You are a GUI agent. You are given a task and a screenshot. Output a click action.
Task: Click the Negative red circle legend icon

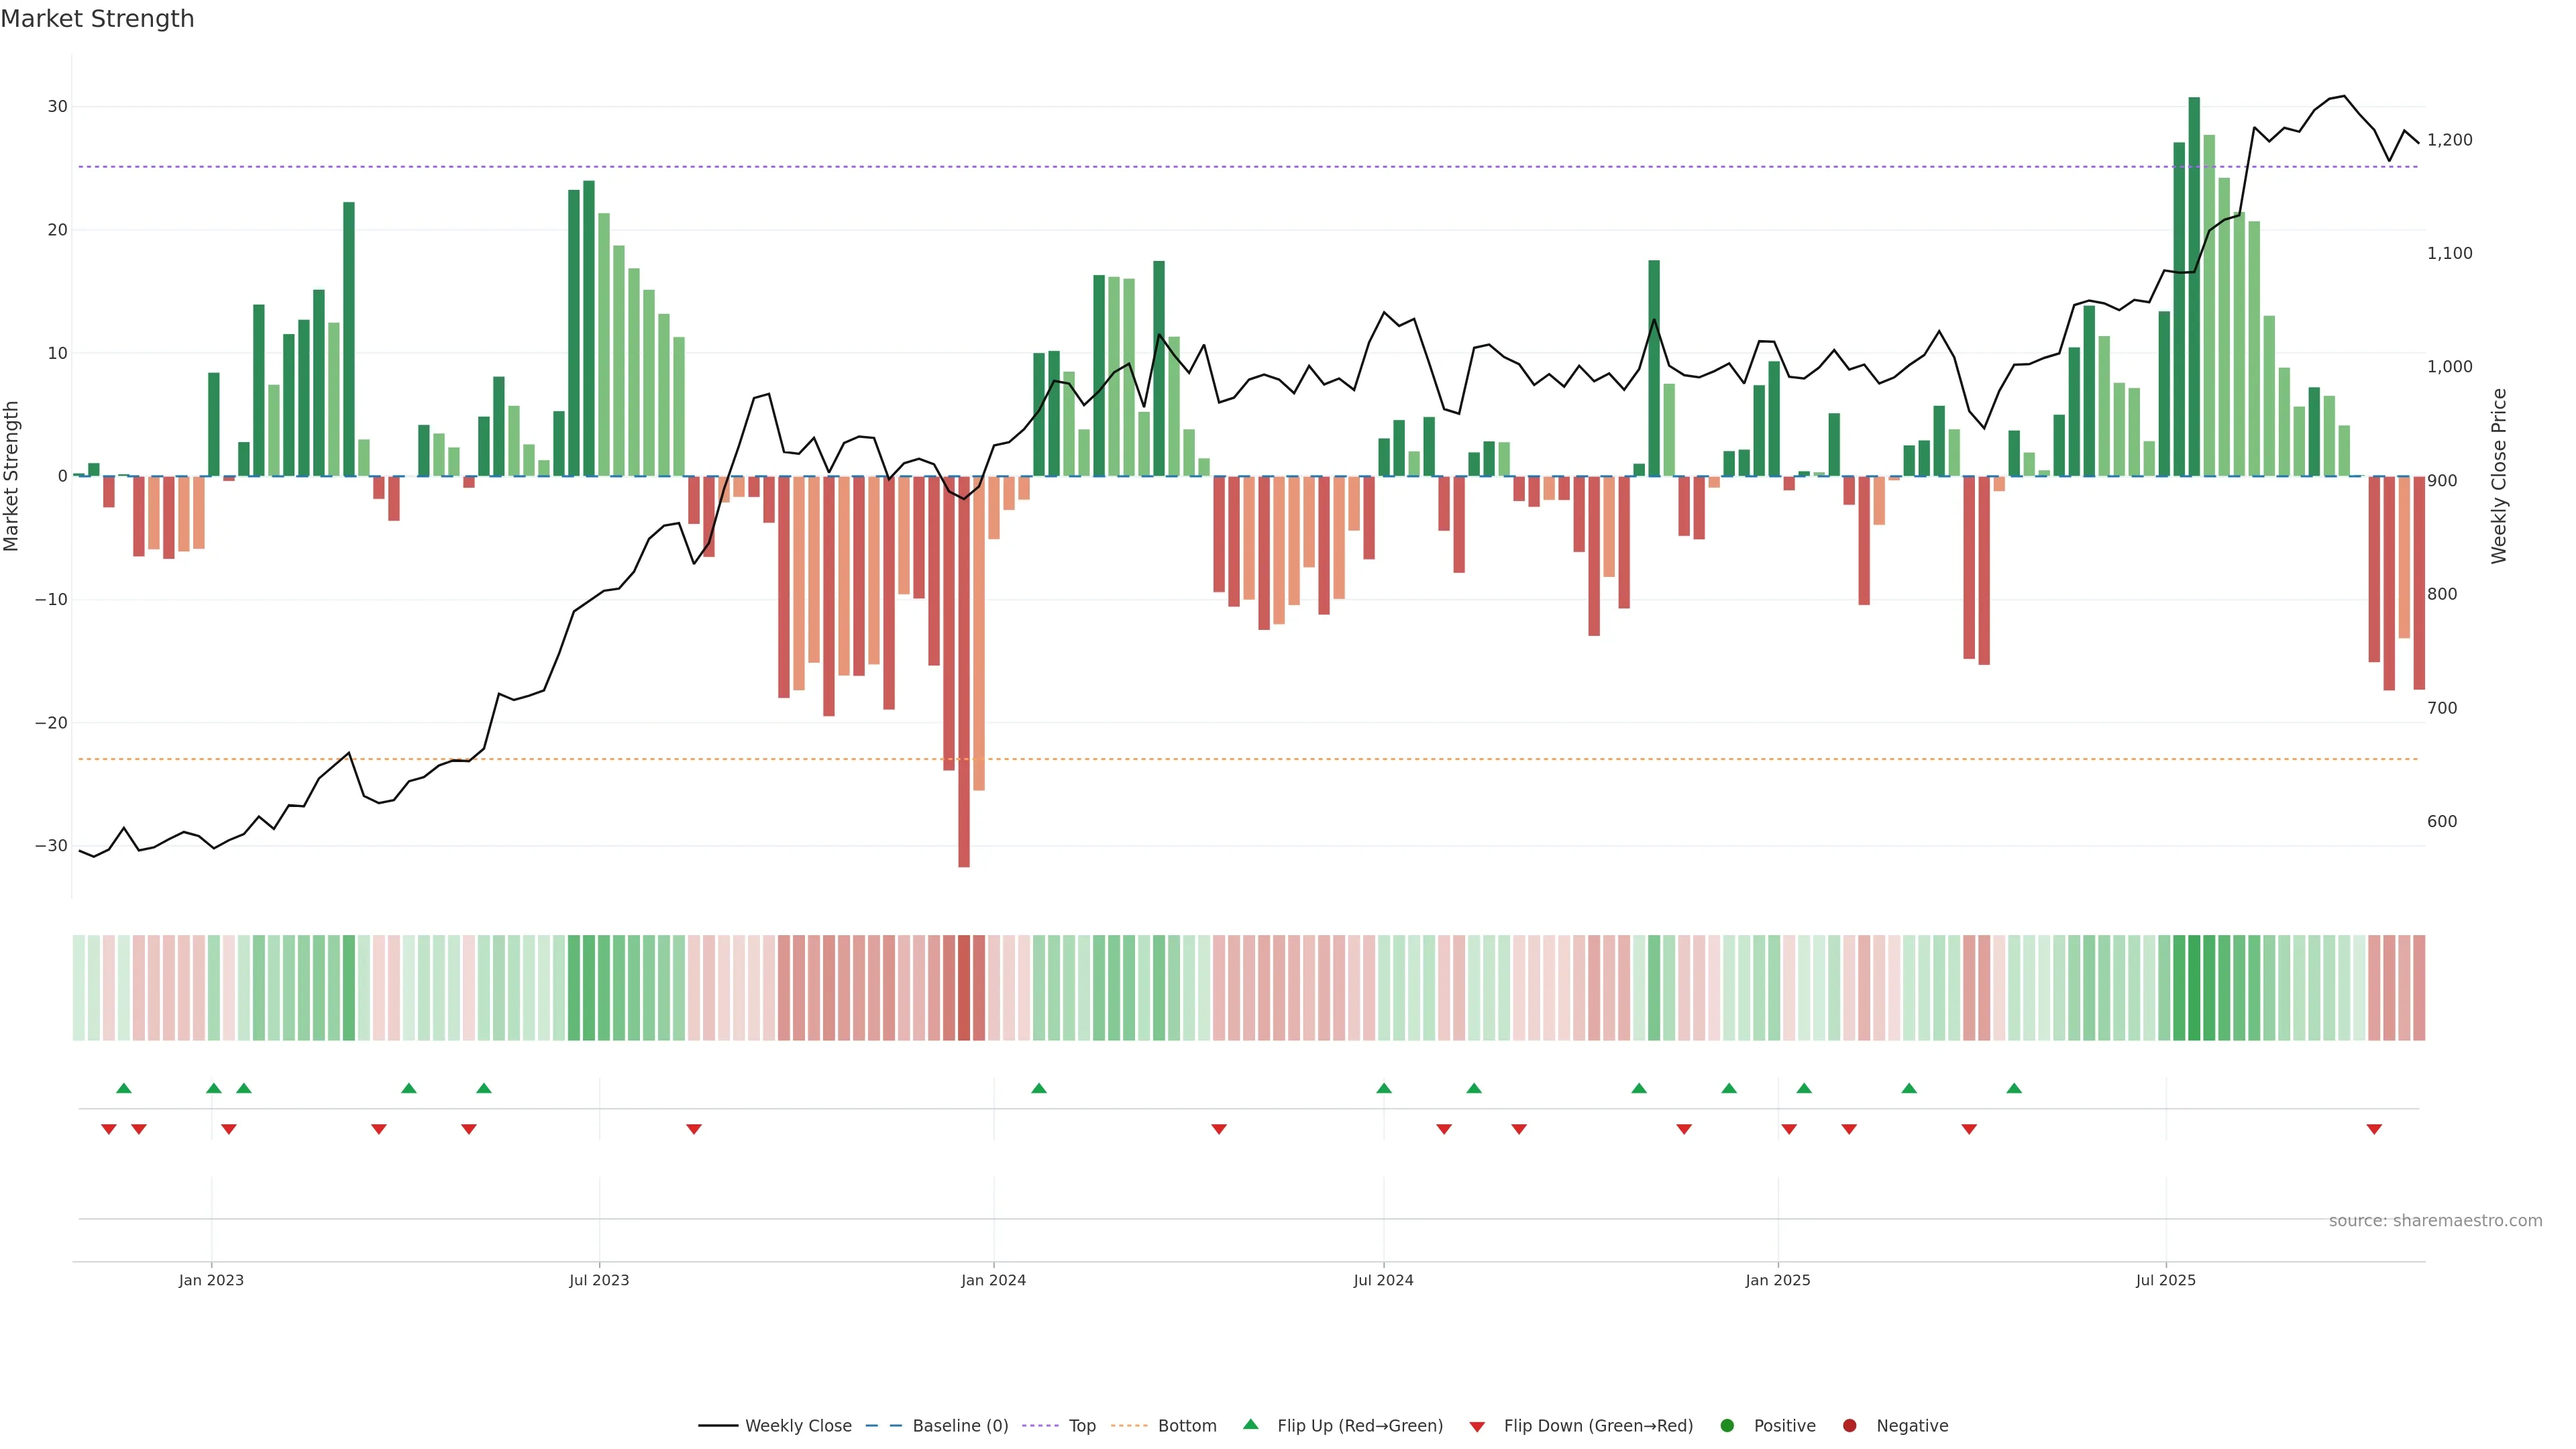tap(1849, 1426)
